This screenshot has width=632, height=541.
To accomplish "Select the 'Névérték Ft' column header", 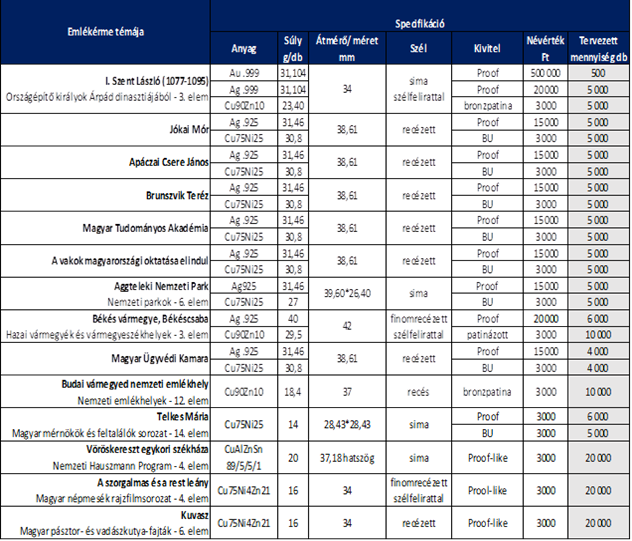I will coord(545,48).
